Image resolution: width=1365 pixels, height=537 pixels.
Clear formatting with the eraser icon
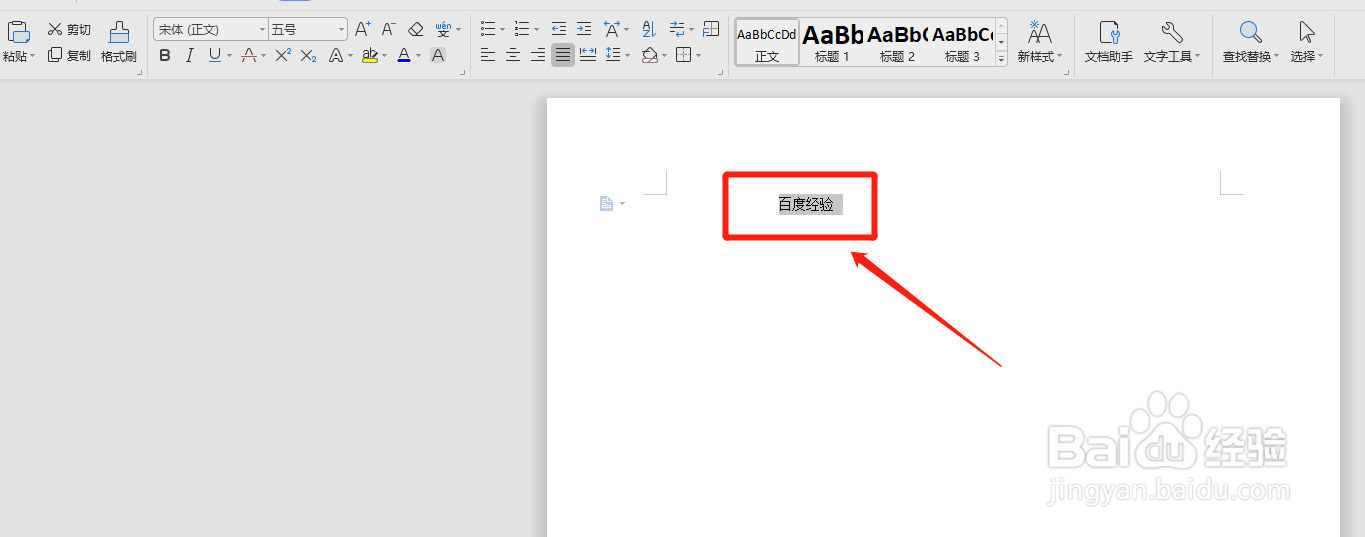pos(416,29)
